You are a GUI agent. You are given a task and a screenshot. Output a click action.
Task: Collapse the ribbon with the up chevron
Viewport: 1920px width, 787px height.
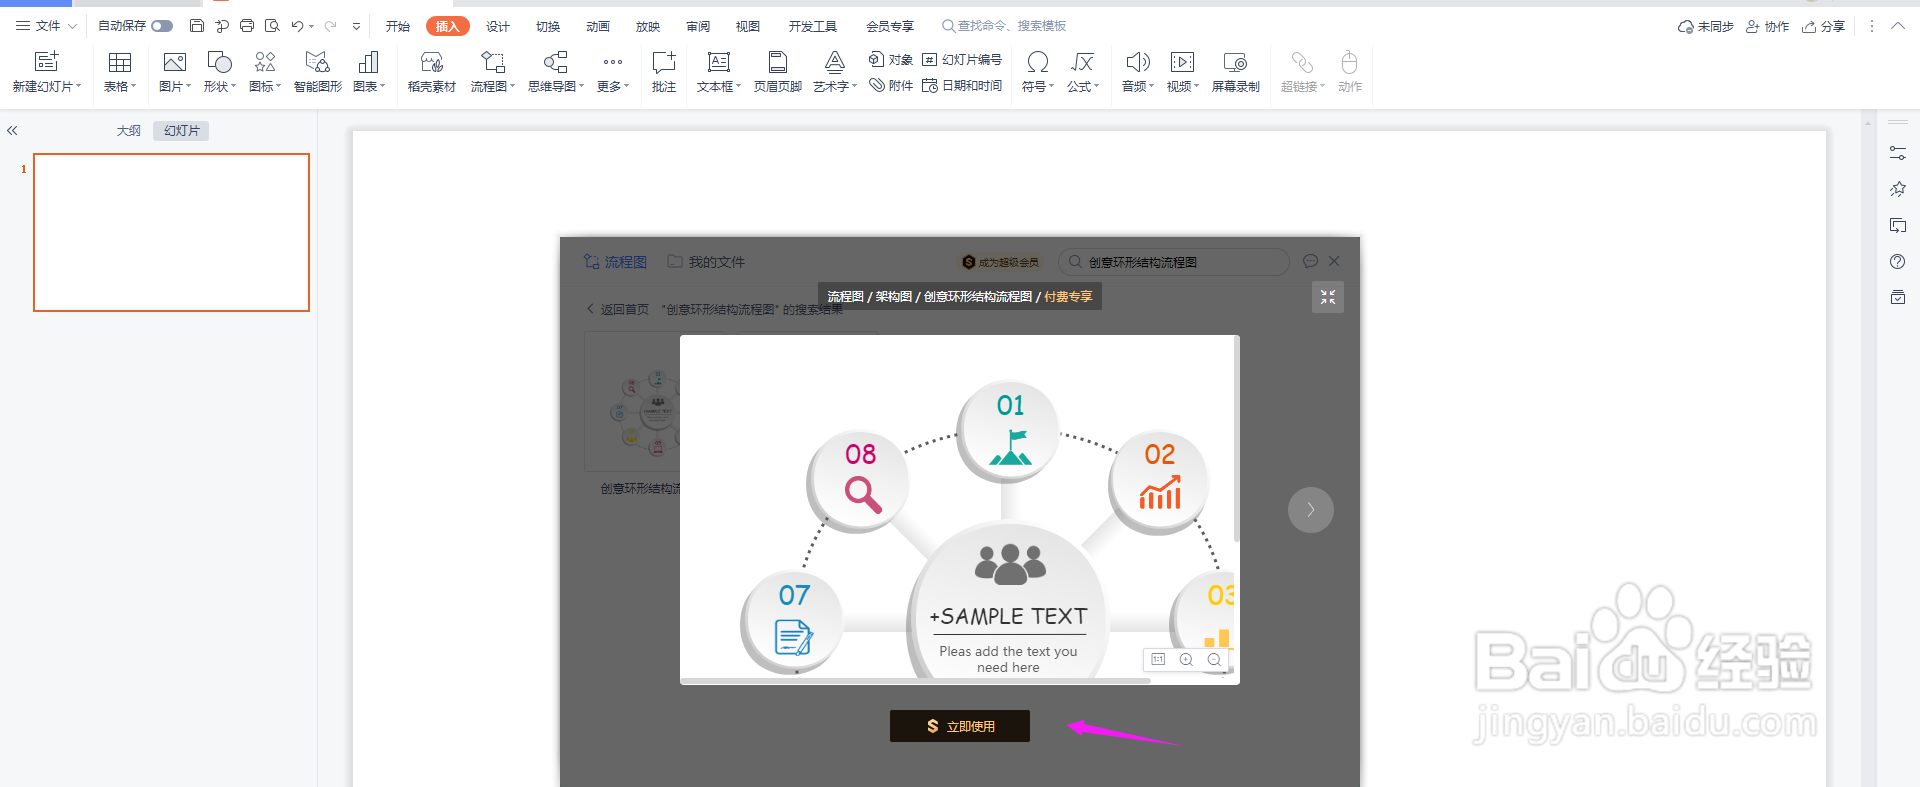(1898, 26)
